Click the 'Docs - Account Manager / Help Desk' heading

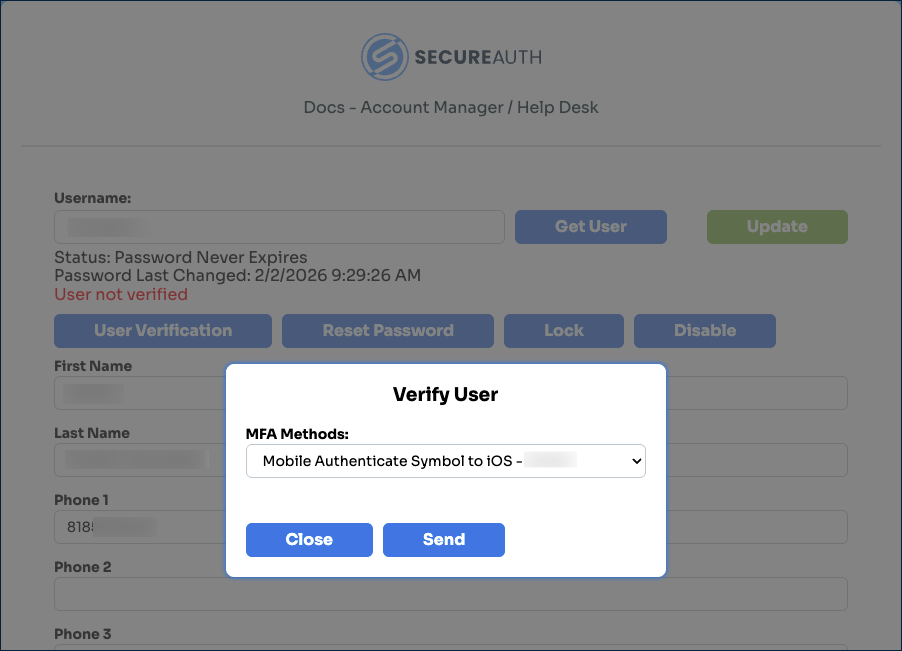[x=451, y=108]
